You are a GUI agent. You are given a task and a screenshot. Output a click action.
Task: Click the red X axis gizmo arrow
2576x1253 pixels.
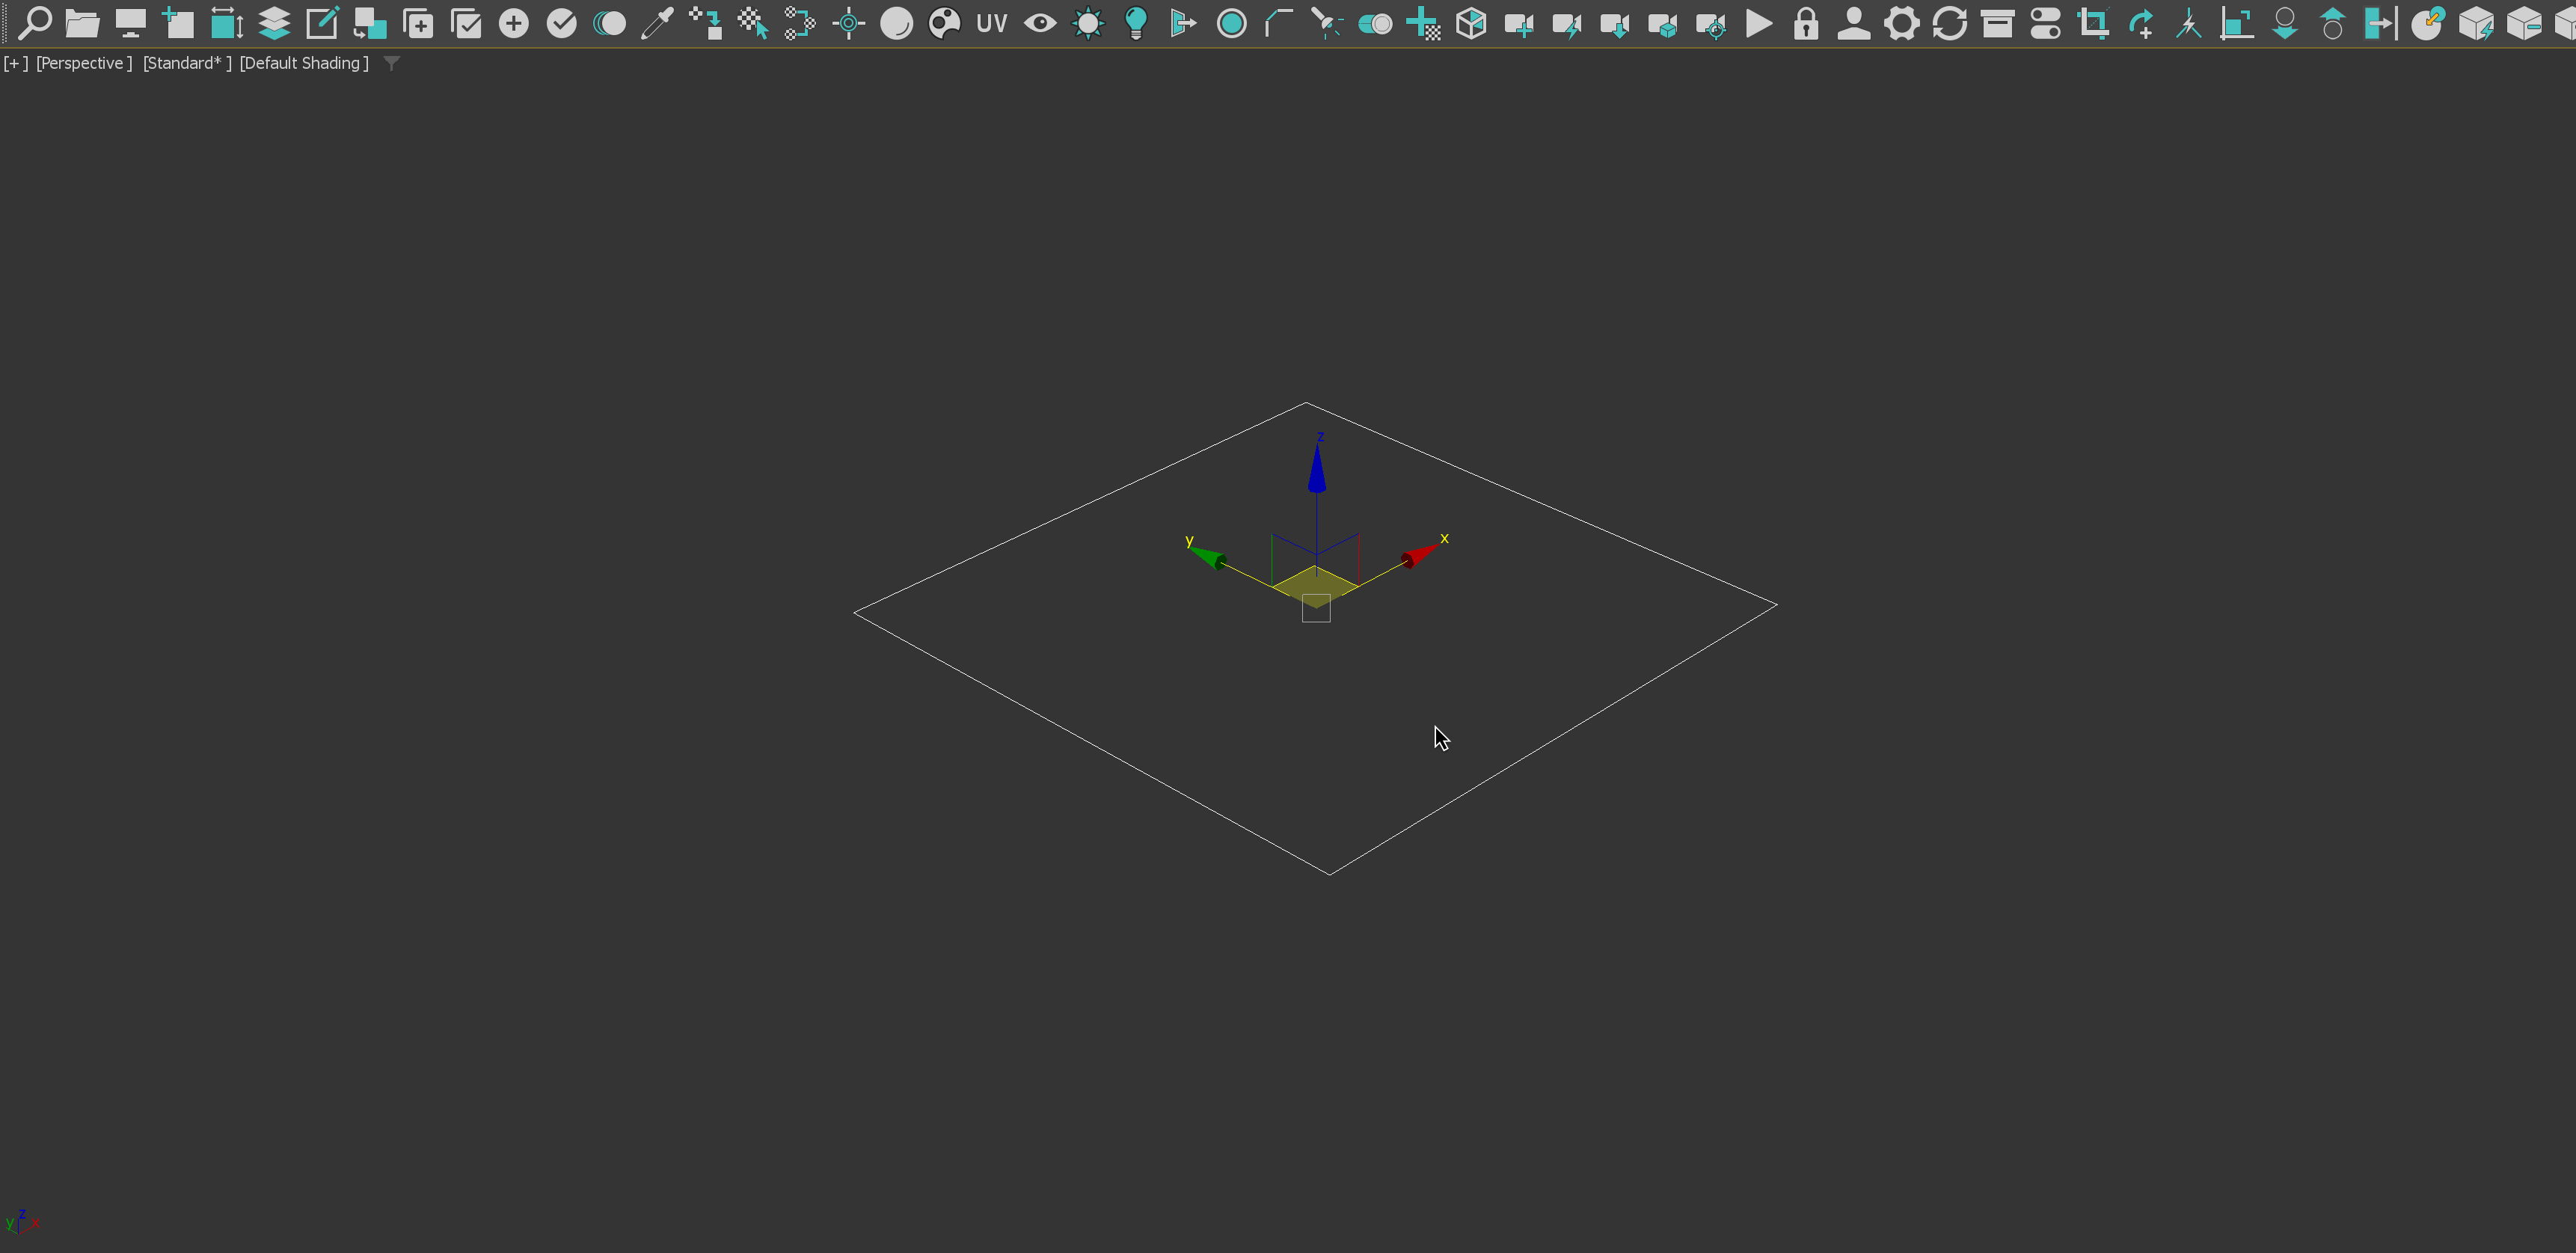click(1420, 555)
